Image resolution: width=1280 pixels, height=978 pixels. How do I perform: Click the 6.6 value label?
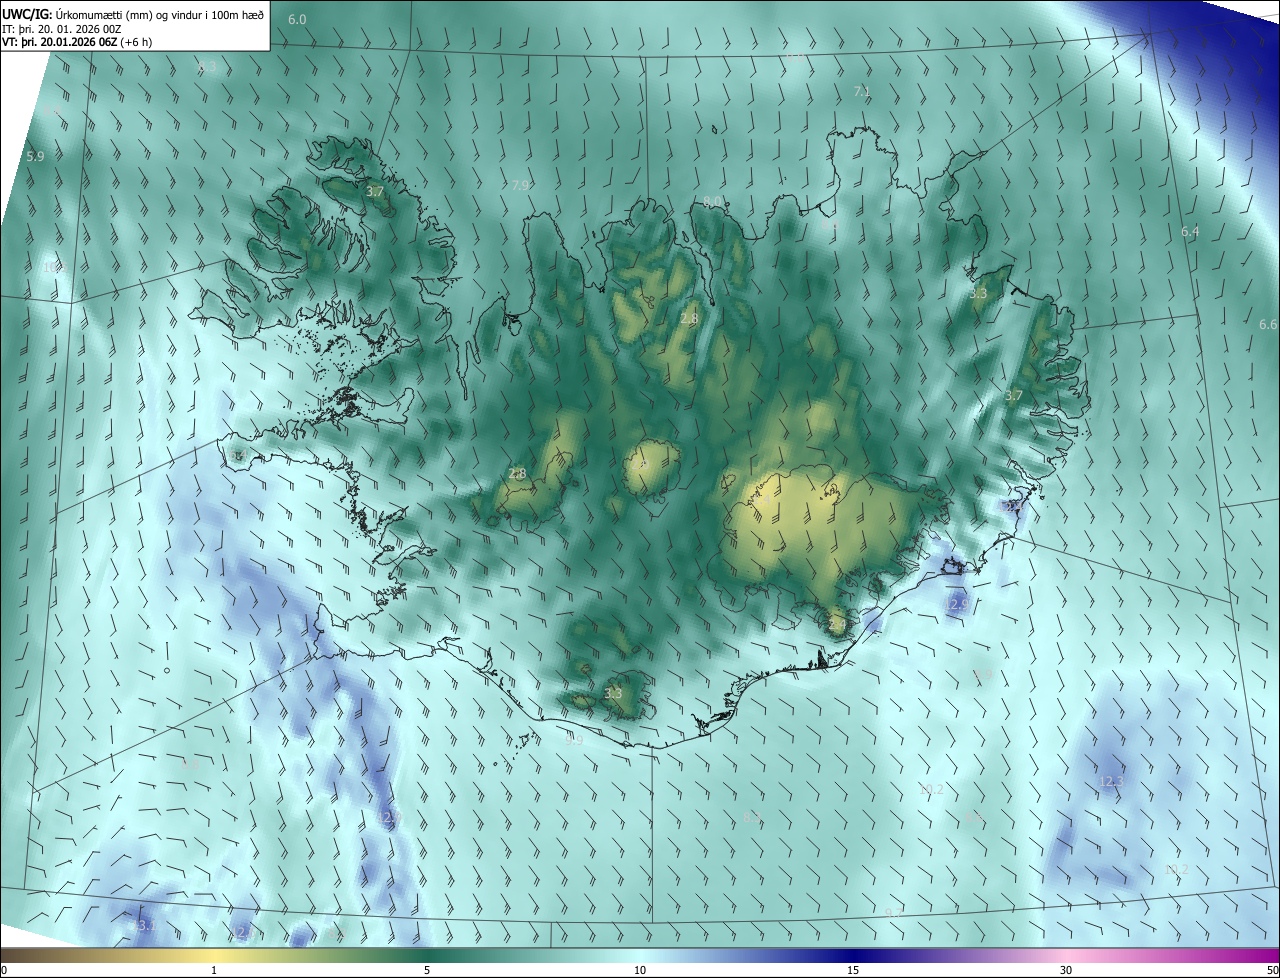click(1268, 325)
